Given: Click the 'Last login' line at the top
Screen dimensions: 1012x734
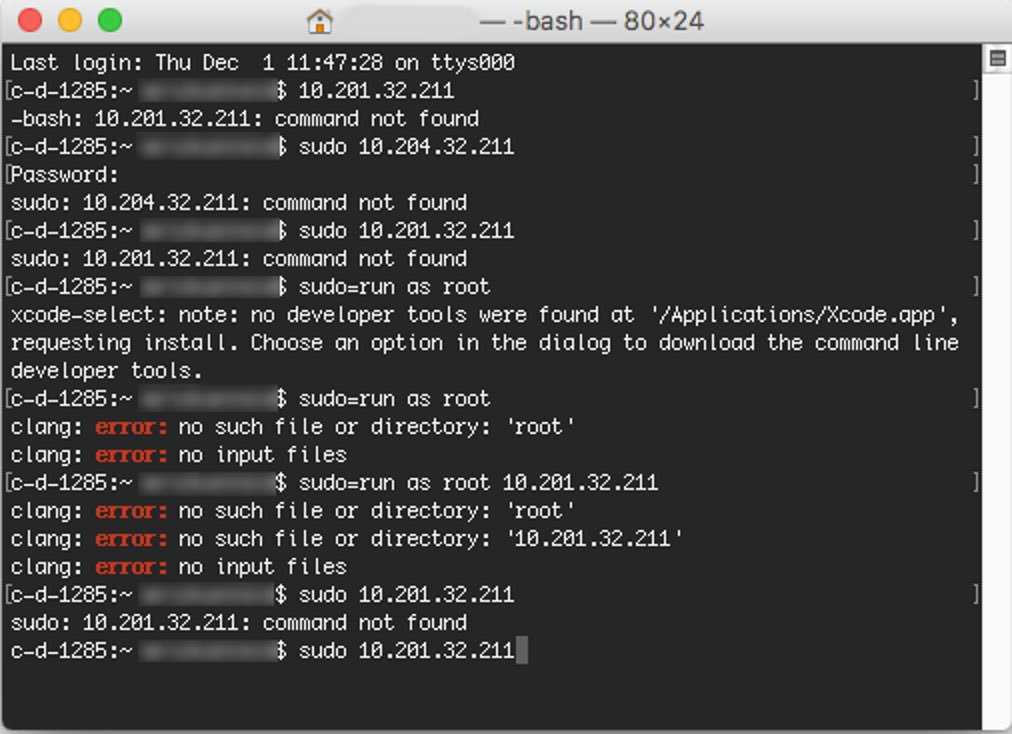Looking at the screenshot, I should (x=260, y=62).
